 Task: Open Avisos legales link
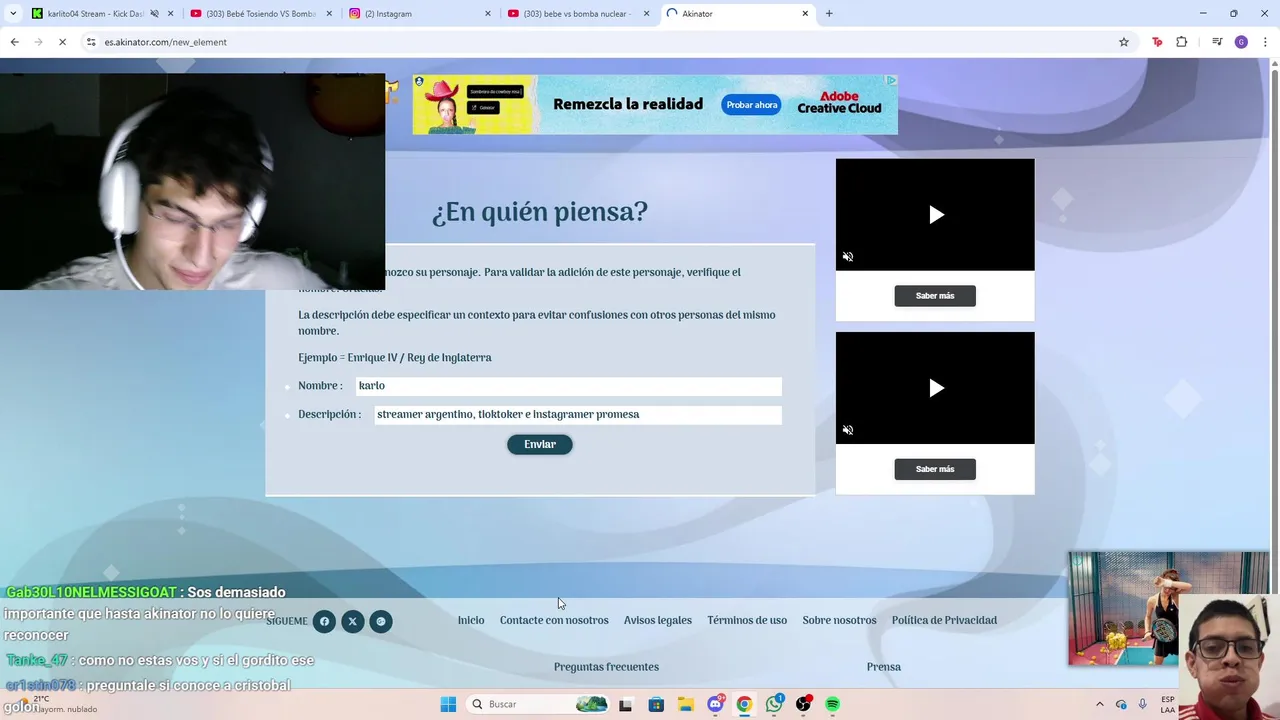click(658, 620)
